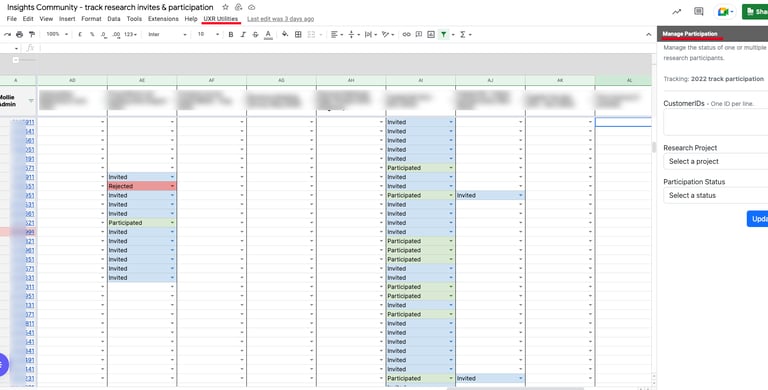Click the Move to folder icon
Image resolution: width=768 pixels, height=390 pixels.
pos(239,7)
